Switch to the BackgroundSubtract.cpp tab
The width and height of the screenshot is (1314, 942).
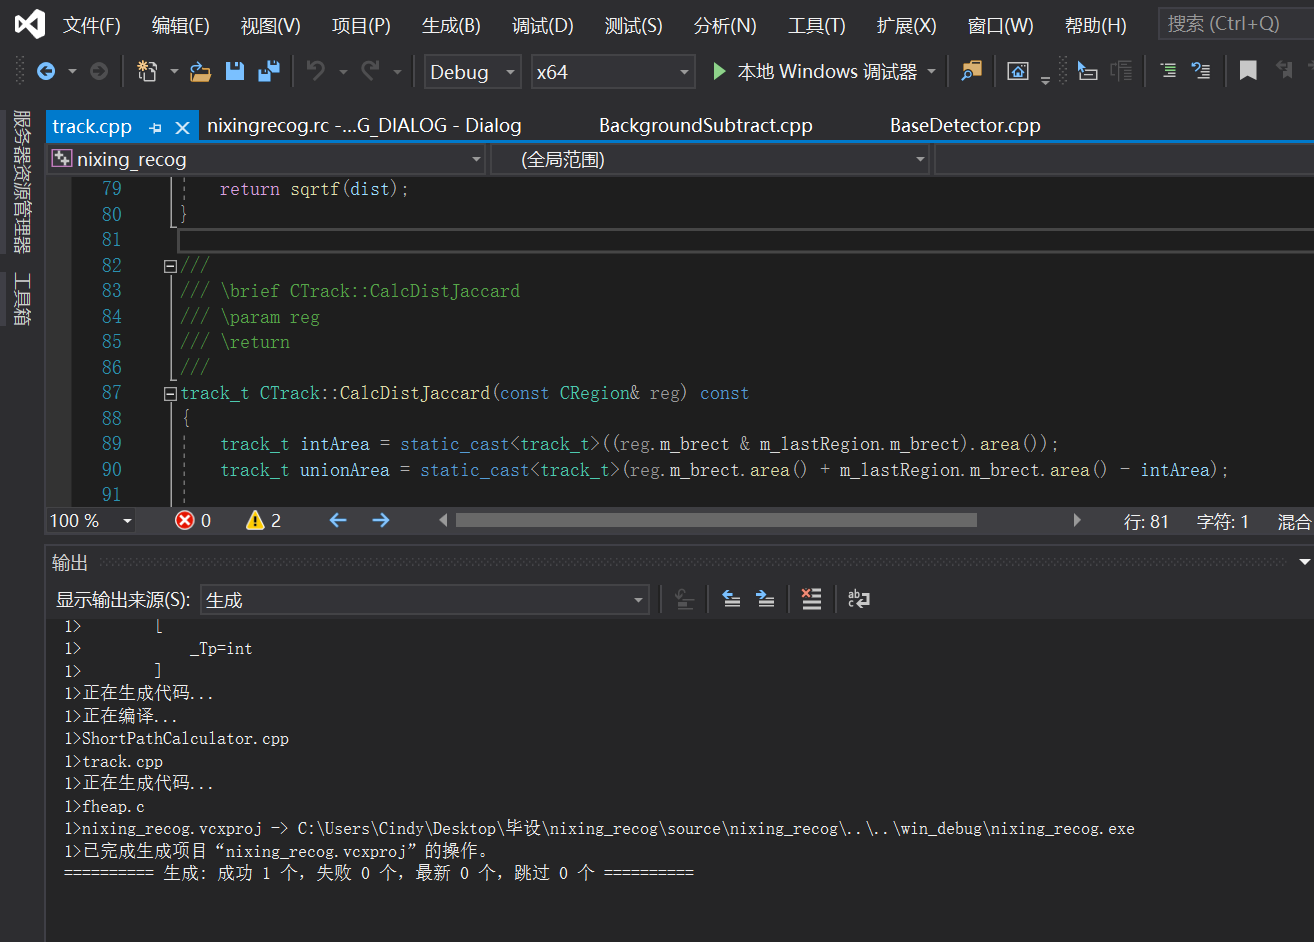point(705,125)
